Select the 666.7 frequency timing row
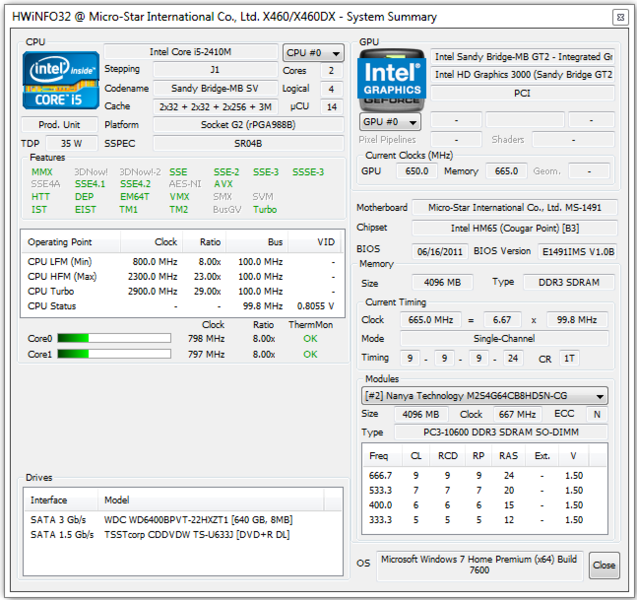The image size is (637, 600). tap(484, 475)
